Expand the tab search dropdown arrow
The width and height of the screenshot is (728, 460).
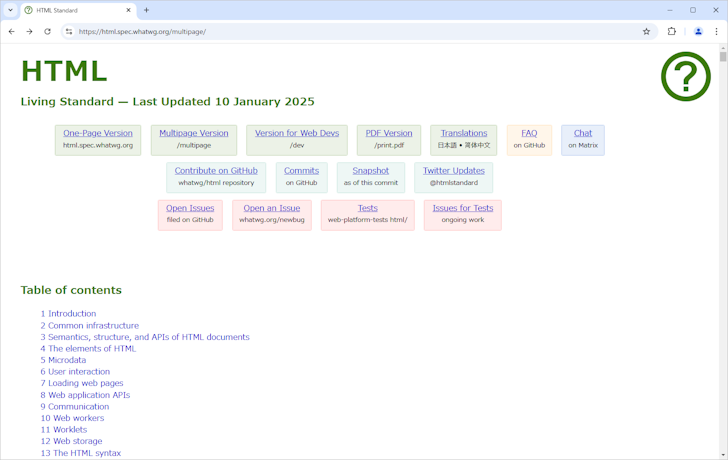(x=10, y=10)
